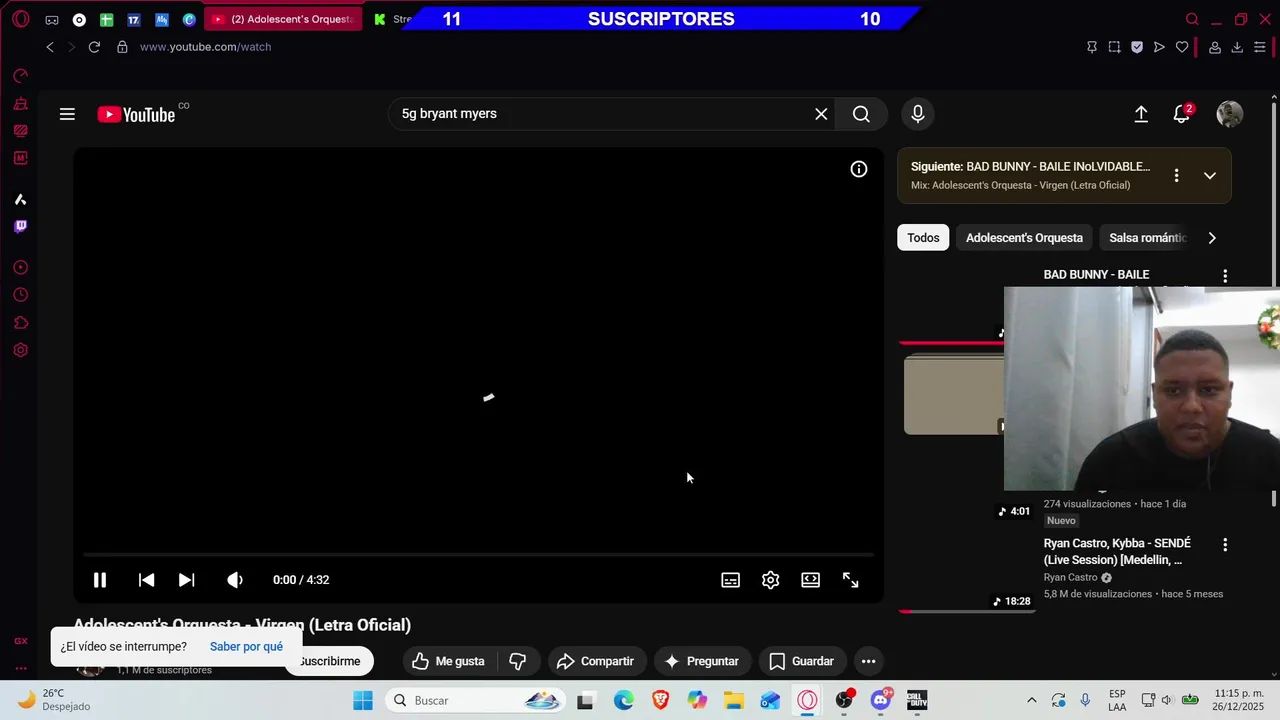This screenshot has height=720, width=1280.
Task: Start voice search with the microphone
Action: coord(918,114)
